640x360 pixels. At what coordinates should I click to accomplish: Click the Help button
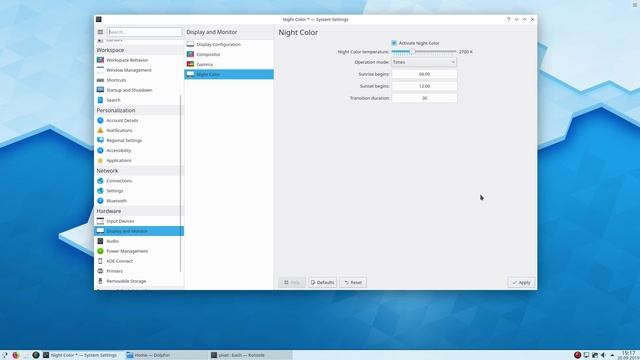point(292,282)
